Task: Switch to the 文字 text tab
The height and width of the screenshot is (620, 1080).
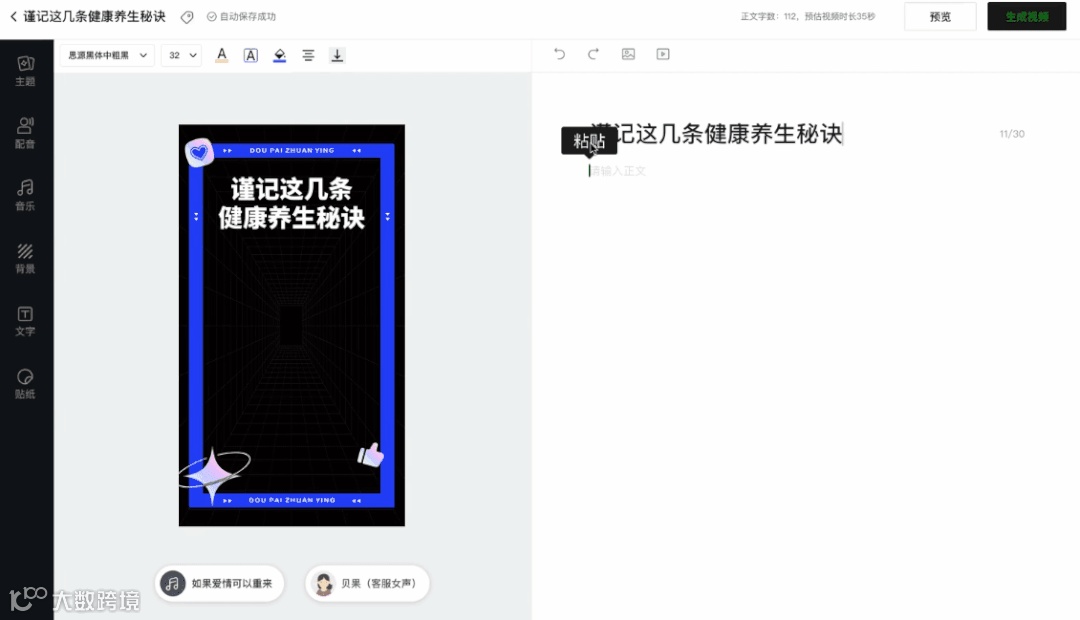Action: click(25, 320)
